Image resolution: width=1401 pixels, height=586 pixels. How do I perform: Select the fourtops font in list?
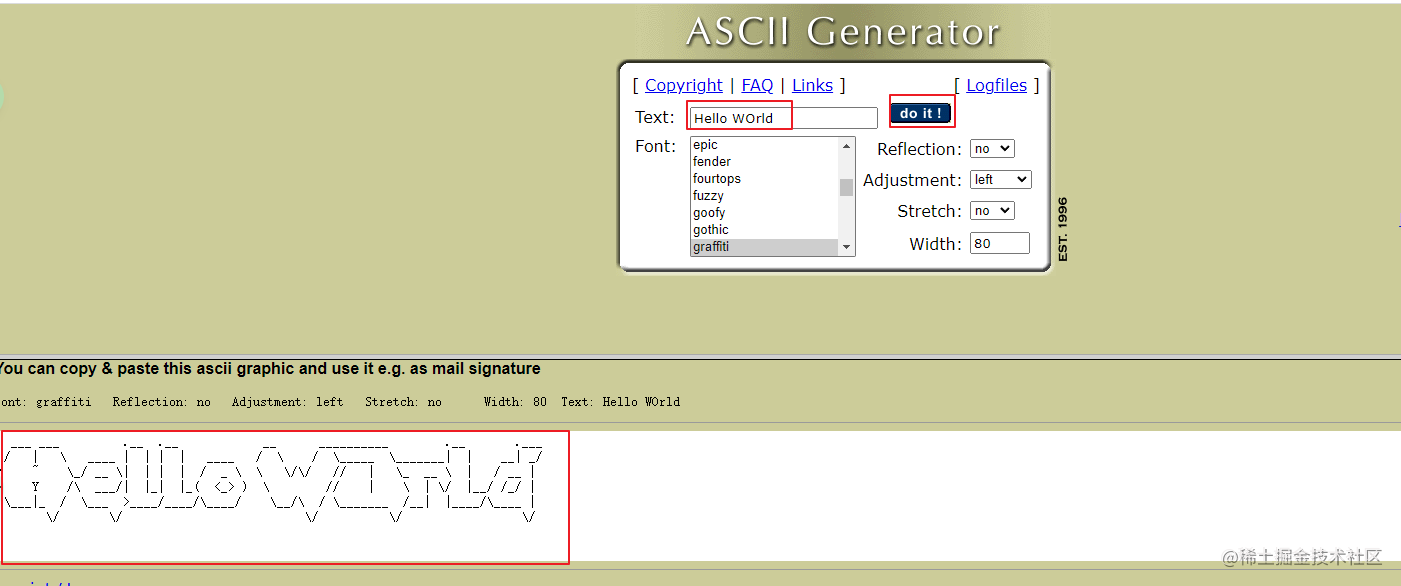pyautogui.click(x=765, y=179)
